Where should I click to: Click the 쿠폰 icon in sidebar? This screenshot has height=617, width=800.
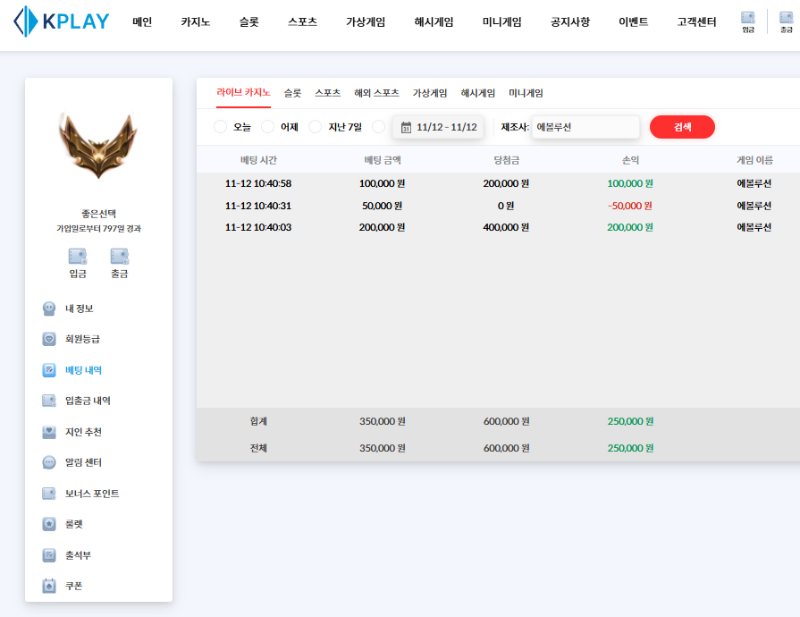[49, 586]
